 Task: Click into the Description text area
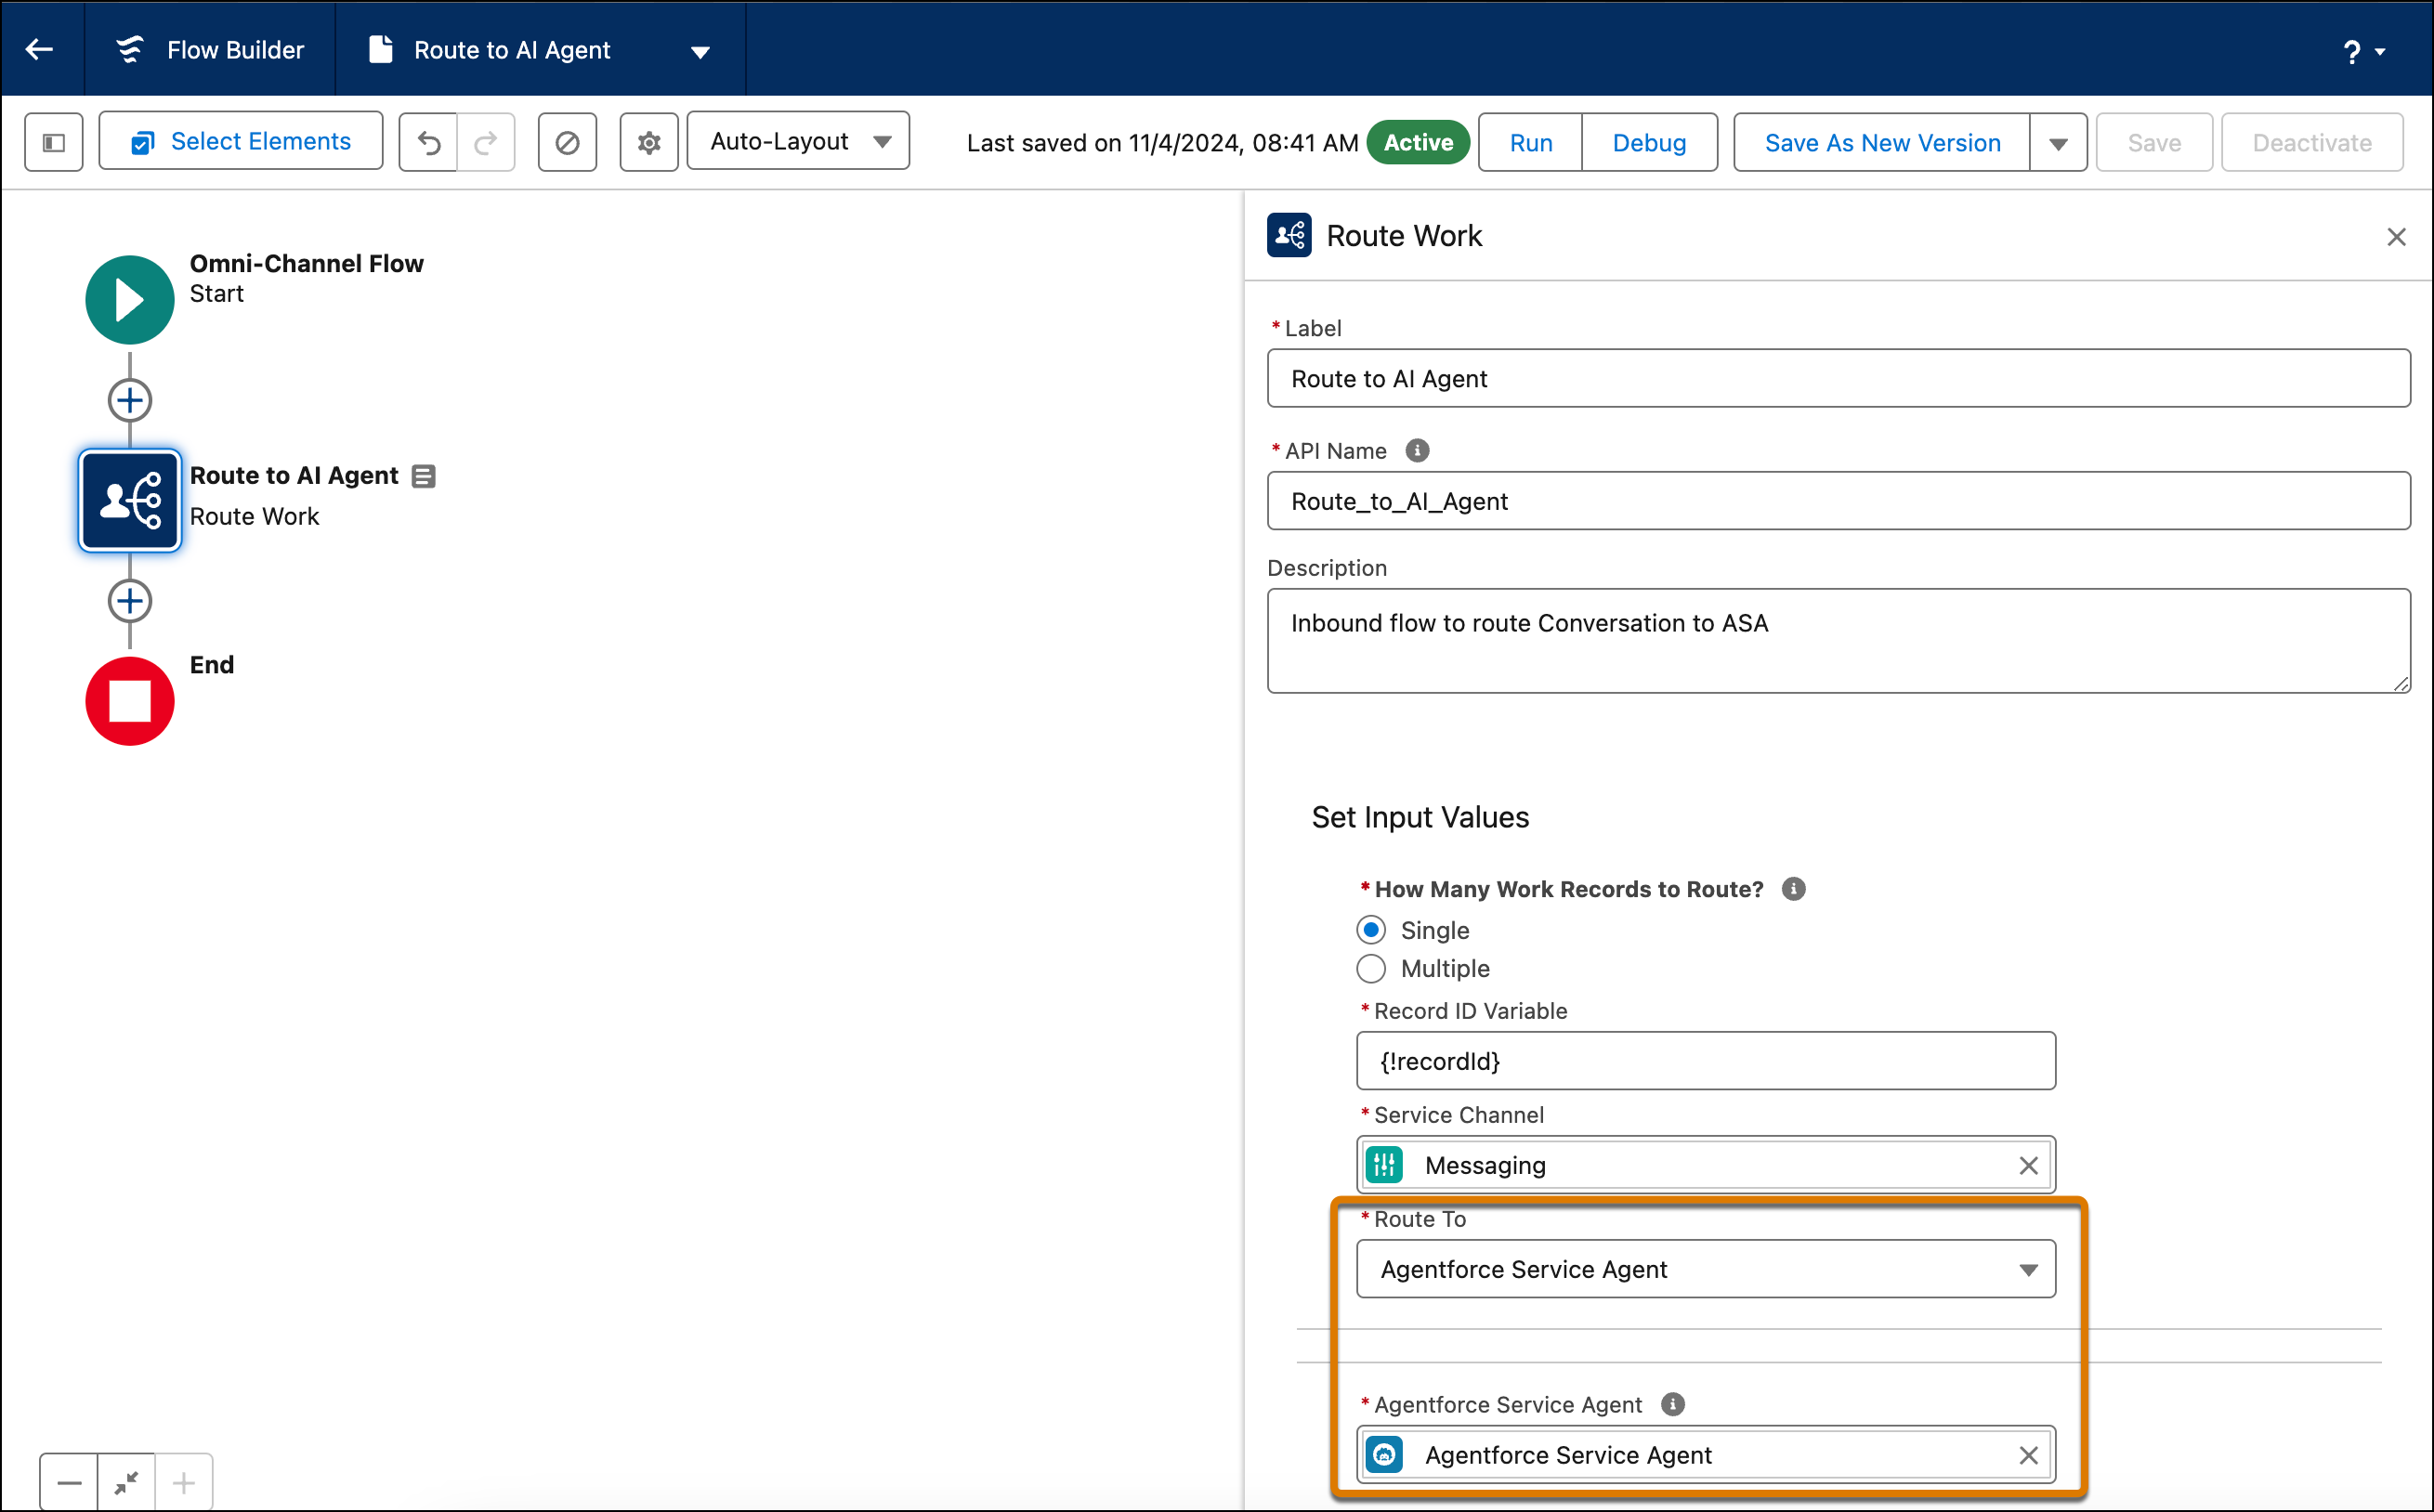point(1838,640)
